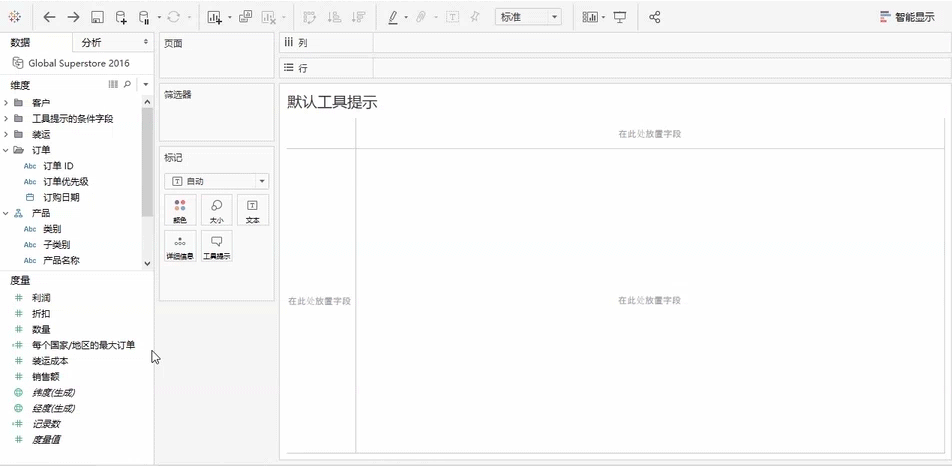952x466 pixels.
Task: Expand the 客户 folder
Action: [7, 103]
